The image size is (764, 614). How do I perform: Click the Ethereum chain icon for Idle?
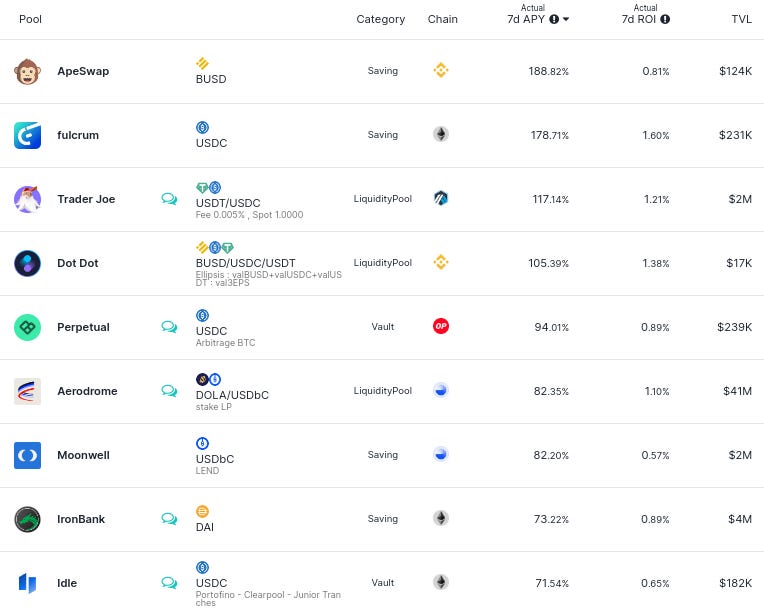tap(441, 582)
